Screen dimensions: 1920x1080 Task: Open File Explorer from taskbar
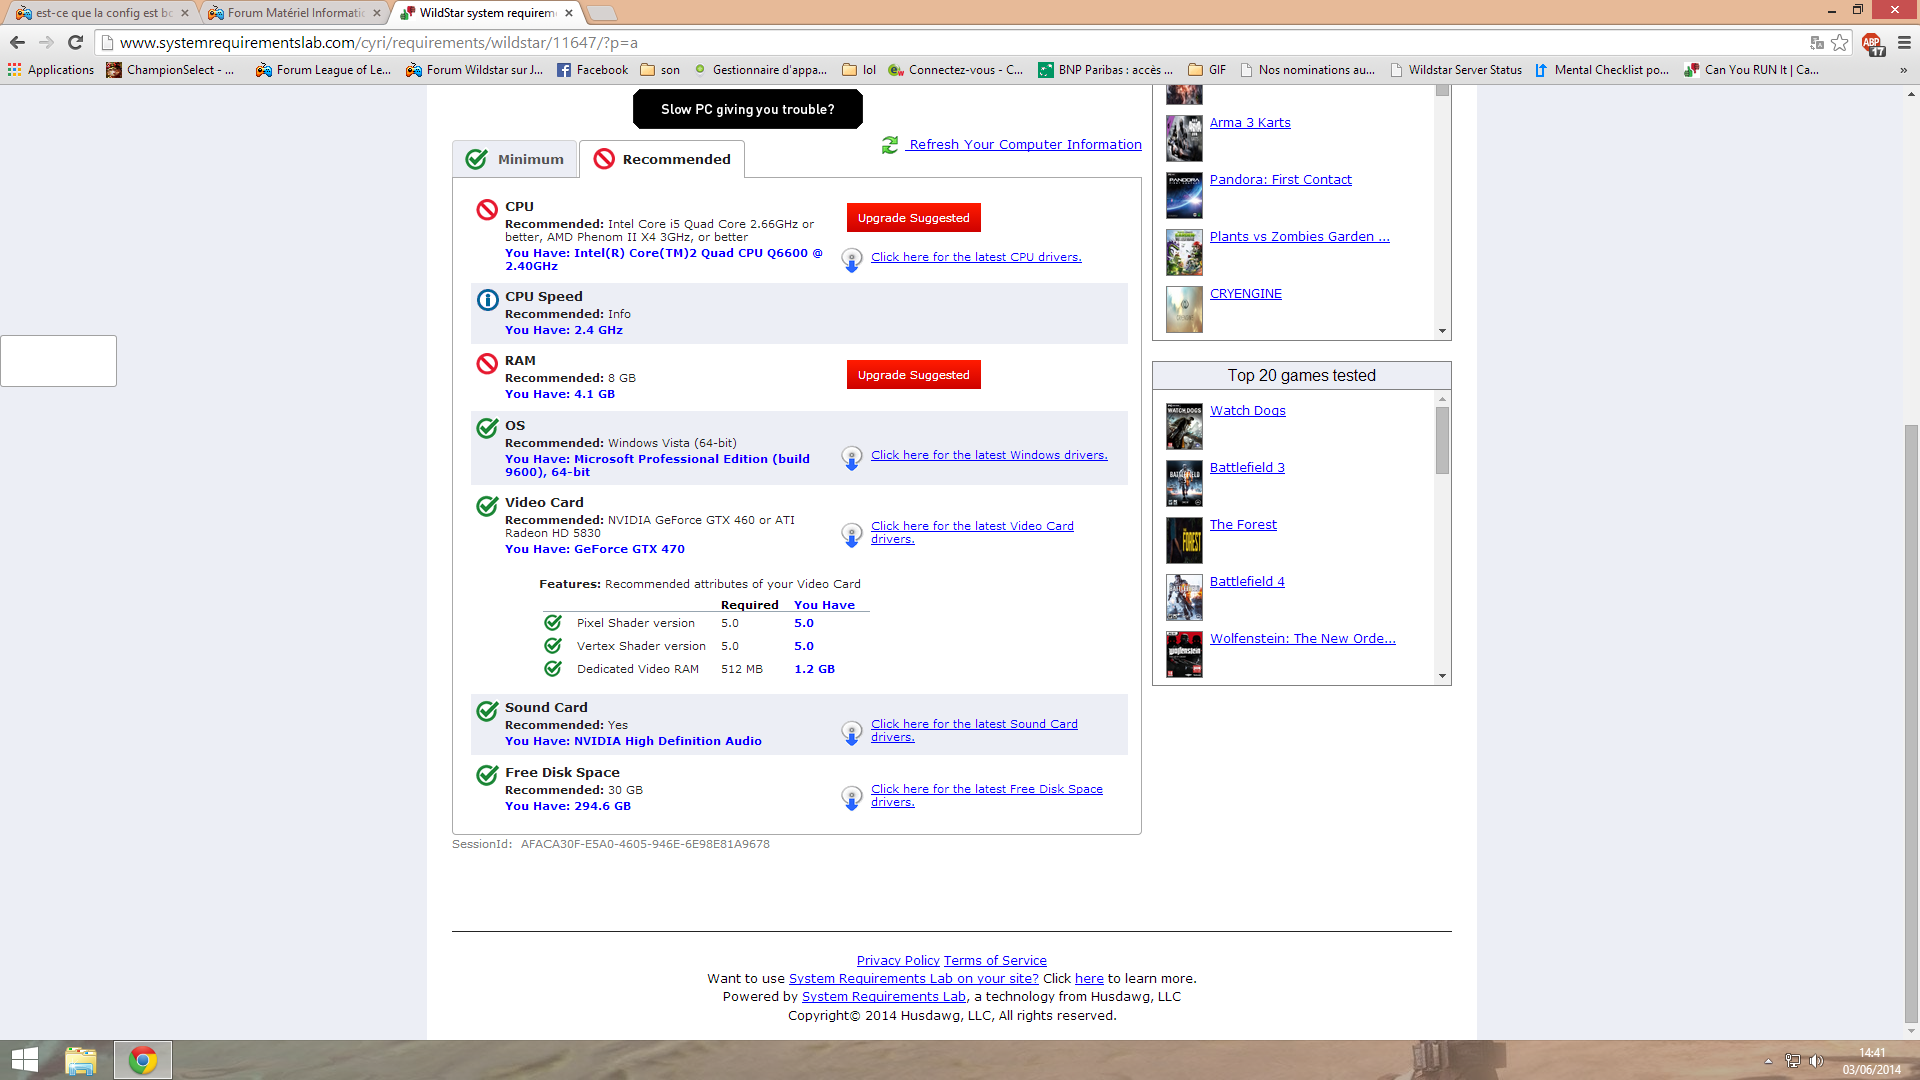tap(80, 1060)
